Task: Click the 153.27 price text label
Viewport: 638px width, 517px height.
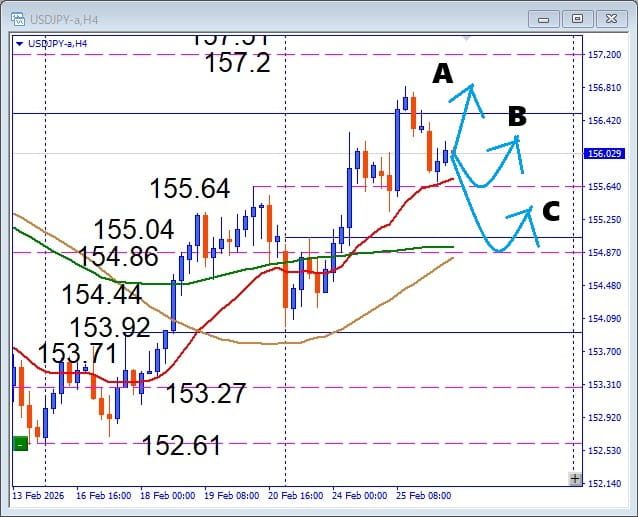Action: [x=206, y=393]
